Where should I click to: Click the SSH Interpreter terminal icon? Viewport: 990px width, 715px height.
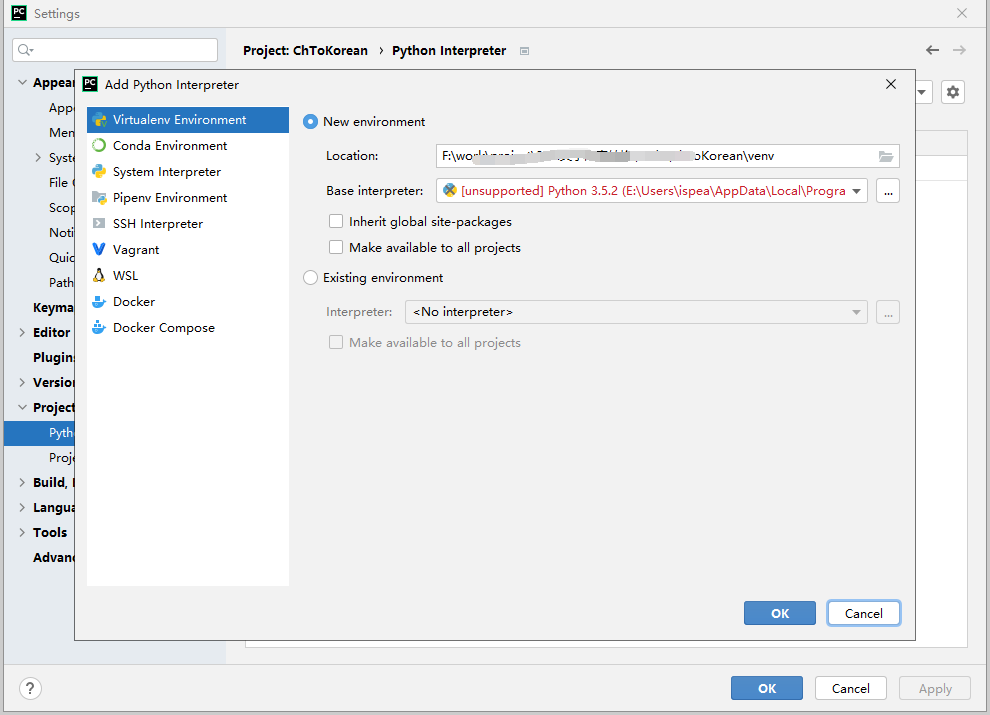click(99, 224)
